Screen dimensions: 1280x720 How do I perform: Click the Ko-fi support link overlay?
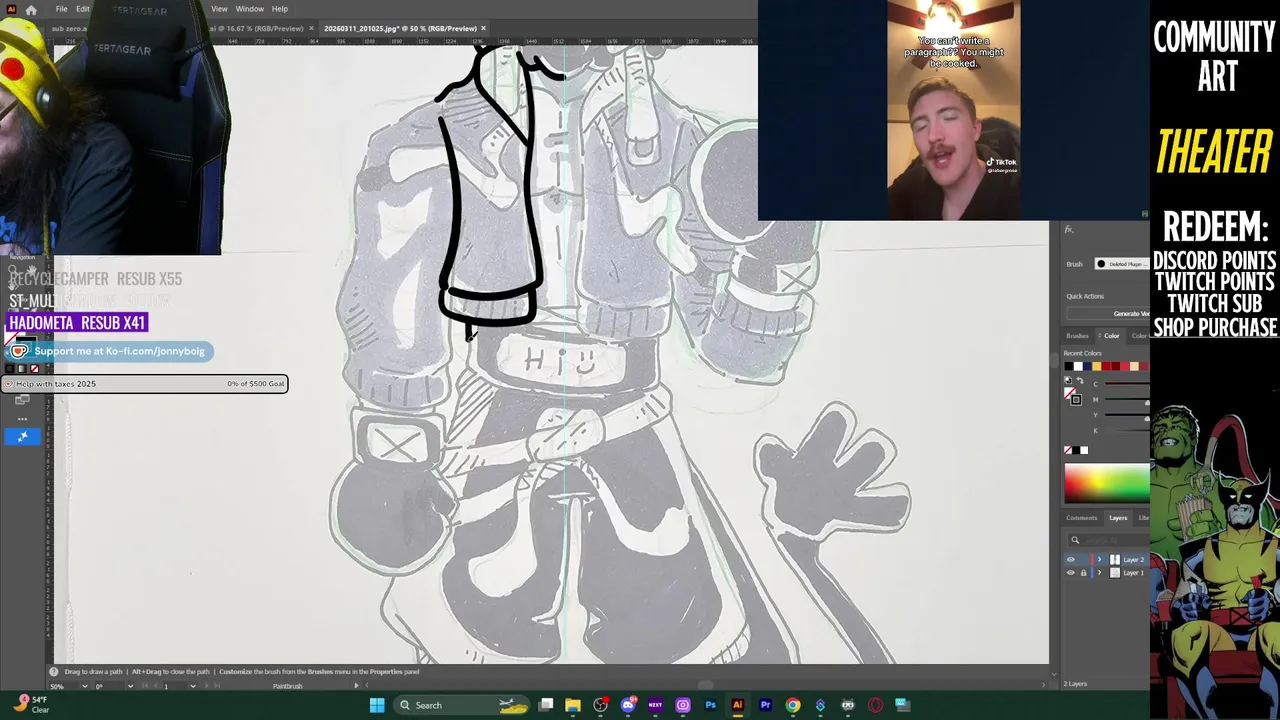point(108,351)
